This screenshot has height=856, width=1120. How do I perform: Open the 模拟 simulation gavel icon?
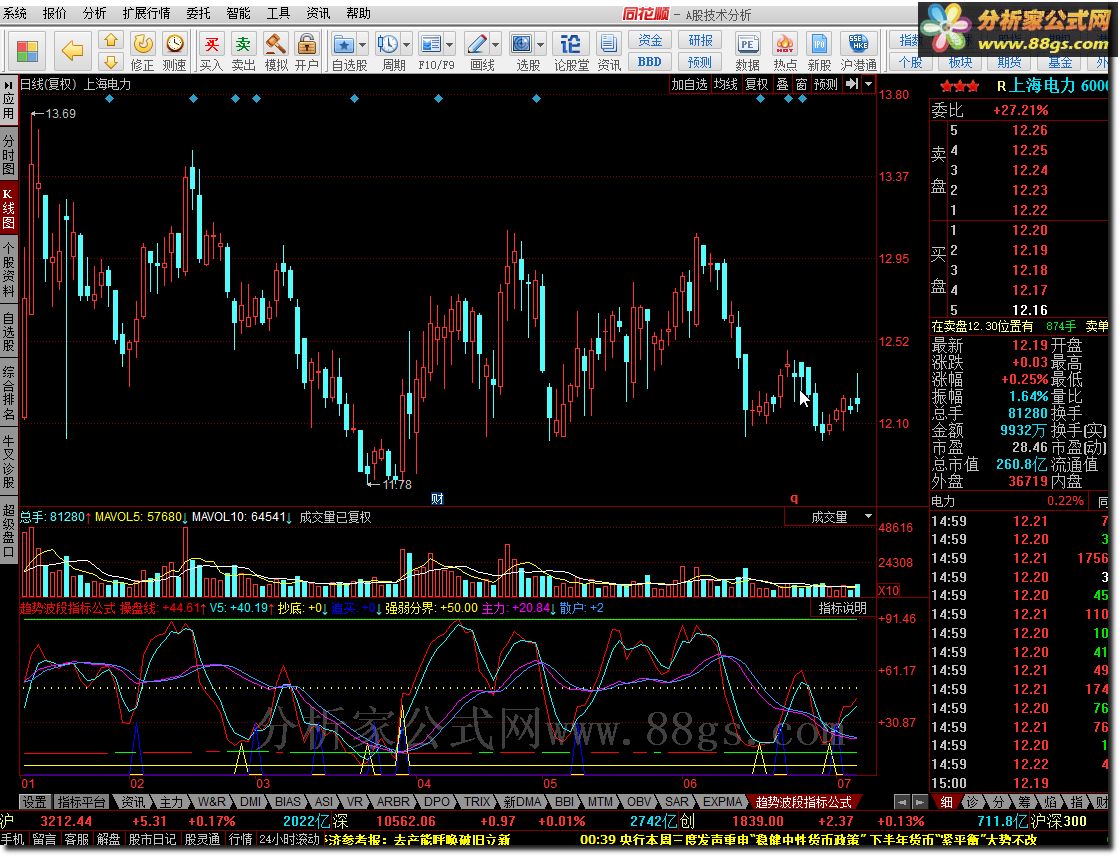(x=276, y=51)
